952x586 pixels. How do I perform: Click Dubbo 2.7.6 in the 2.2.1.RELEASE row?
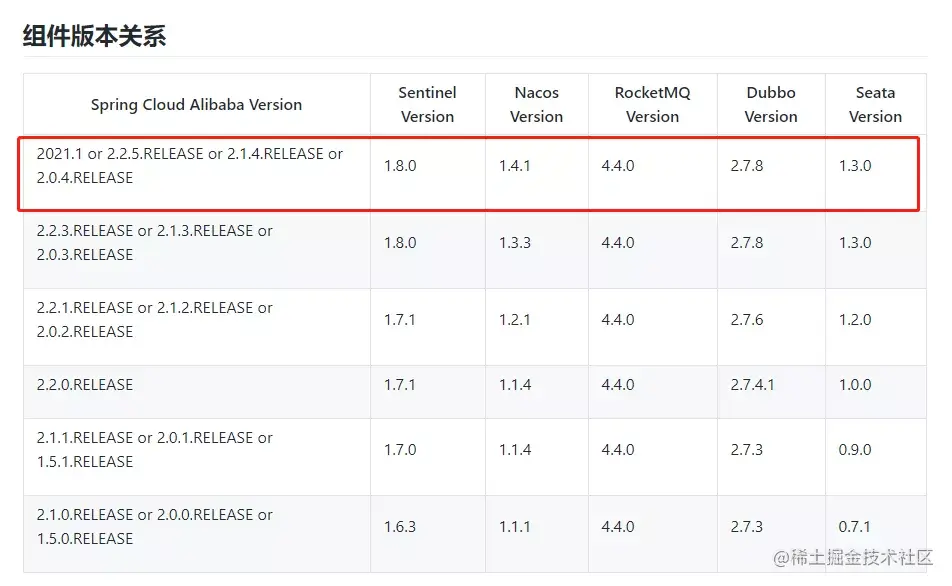pyautogui.click(x=747, y=320)
